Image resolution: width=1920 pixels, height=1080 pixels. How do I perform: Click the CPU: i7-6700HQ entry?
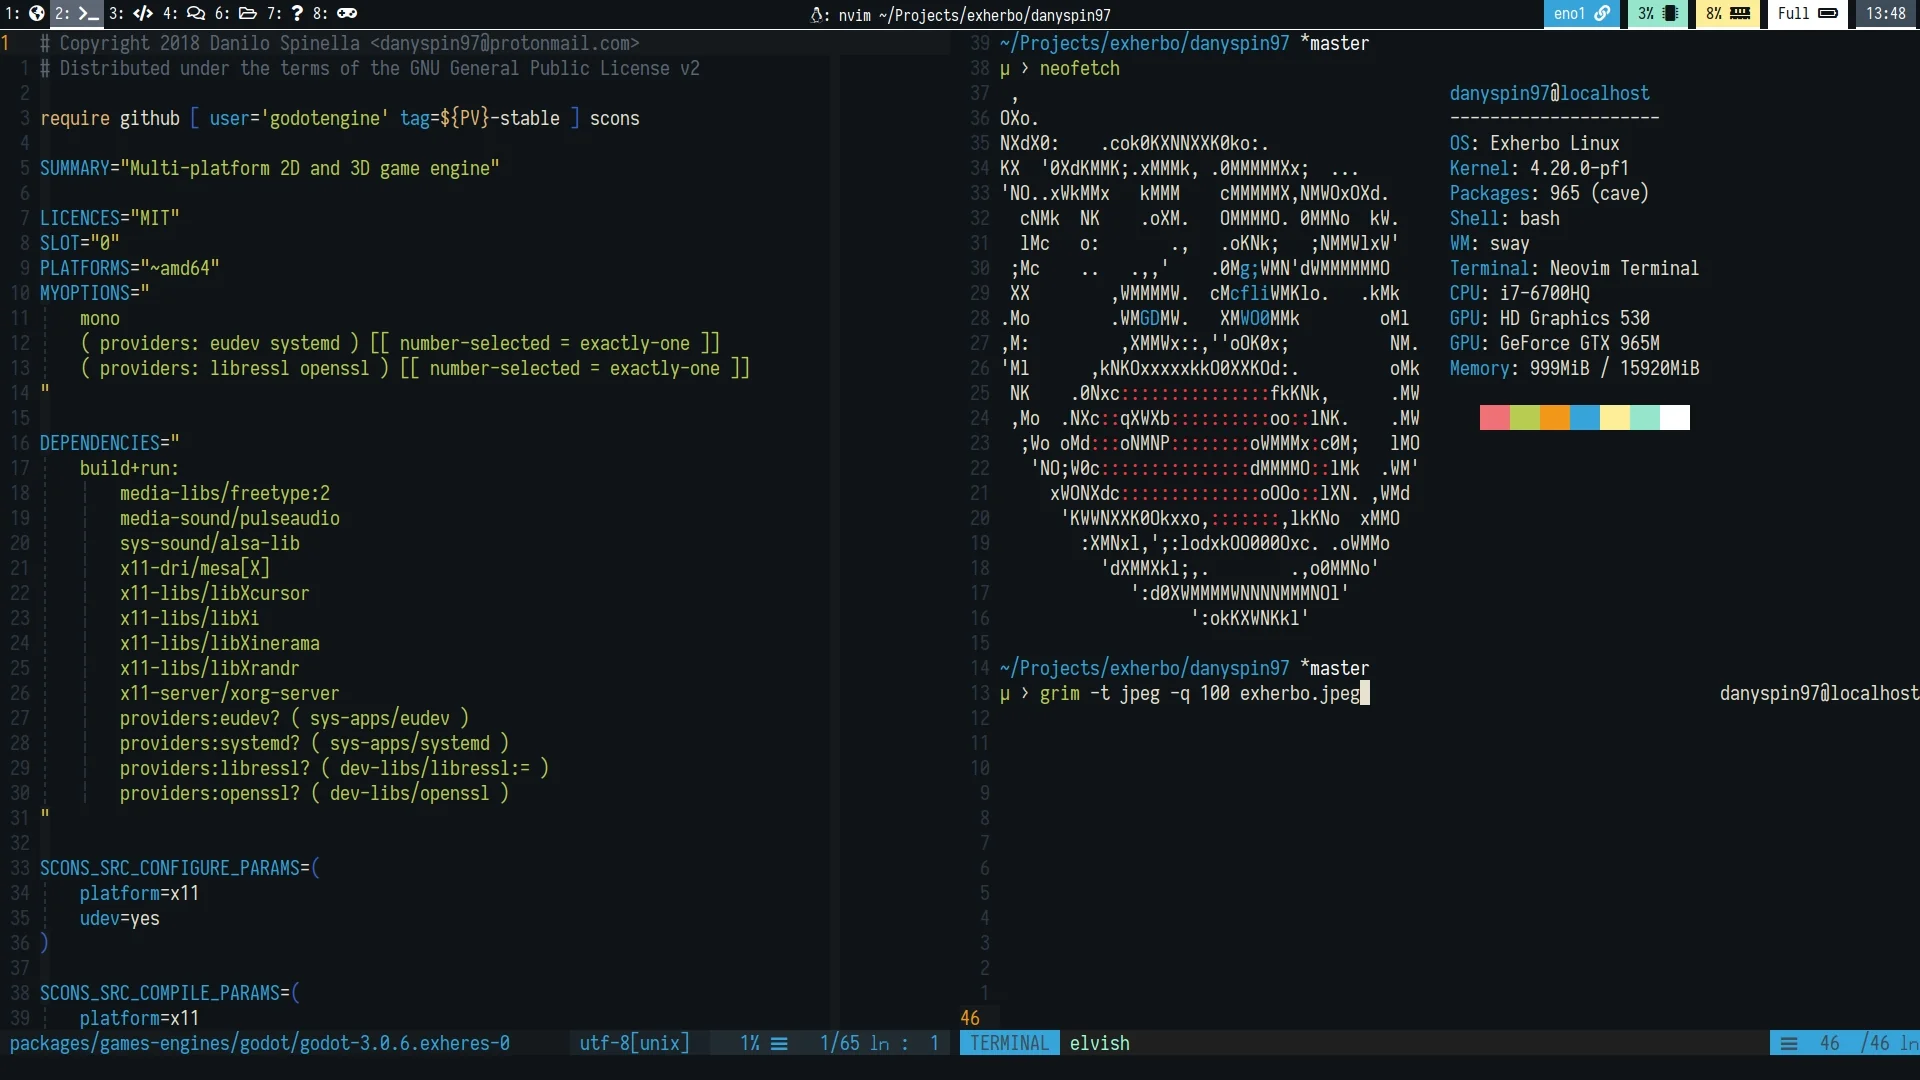[1520, 293]
